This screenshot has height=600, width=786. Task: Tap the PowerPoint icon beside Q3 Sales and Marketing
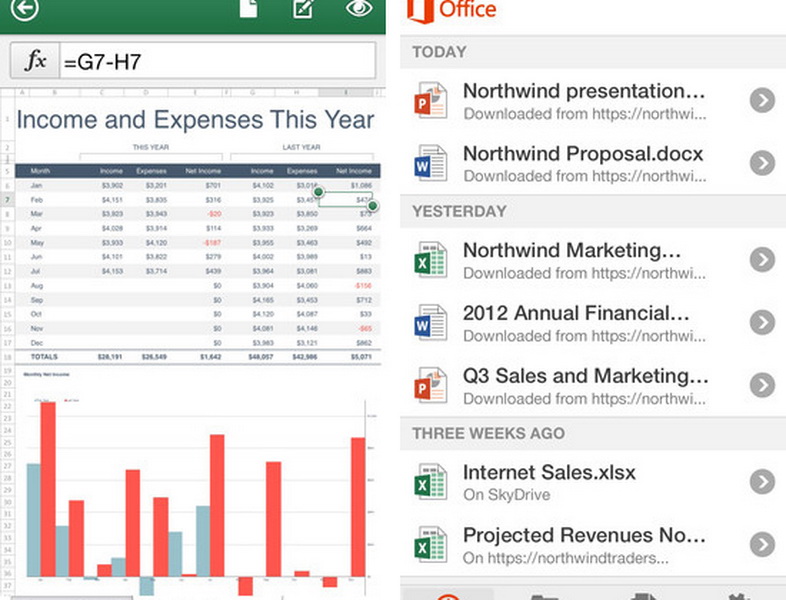pos(430,385)
